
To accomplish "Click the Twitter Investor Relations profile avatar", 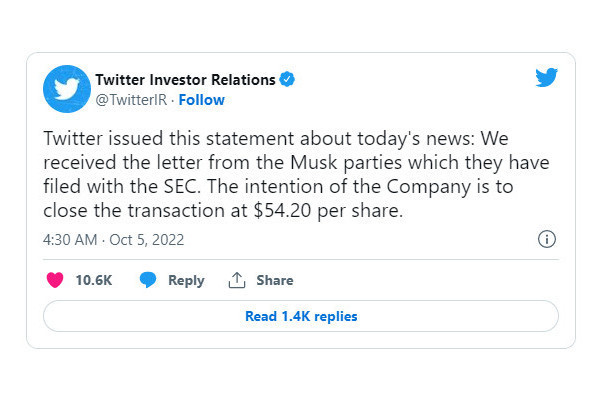I will (x=67, y=89).
